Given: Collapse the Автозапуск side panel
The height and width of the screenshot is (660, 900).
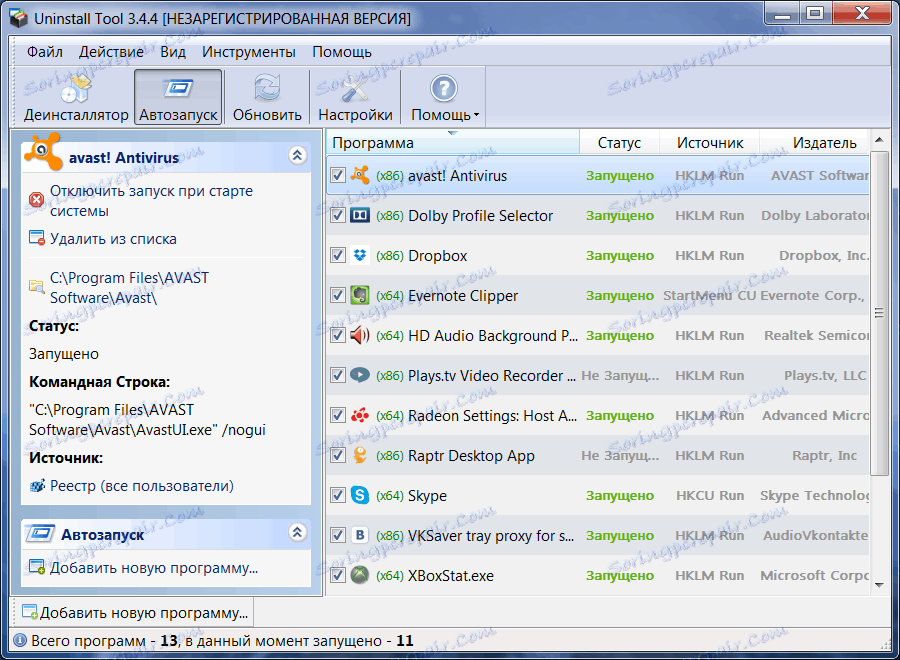Looking at the screenshot, I should coord(297,532).
